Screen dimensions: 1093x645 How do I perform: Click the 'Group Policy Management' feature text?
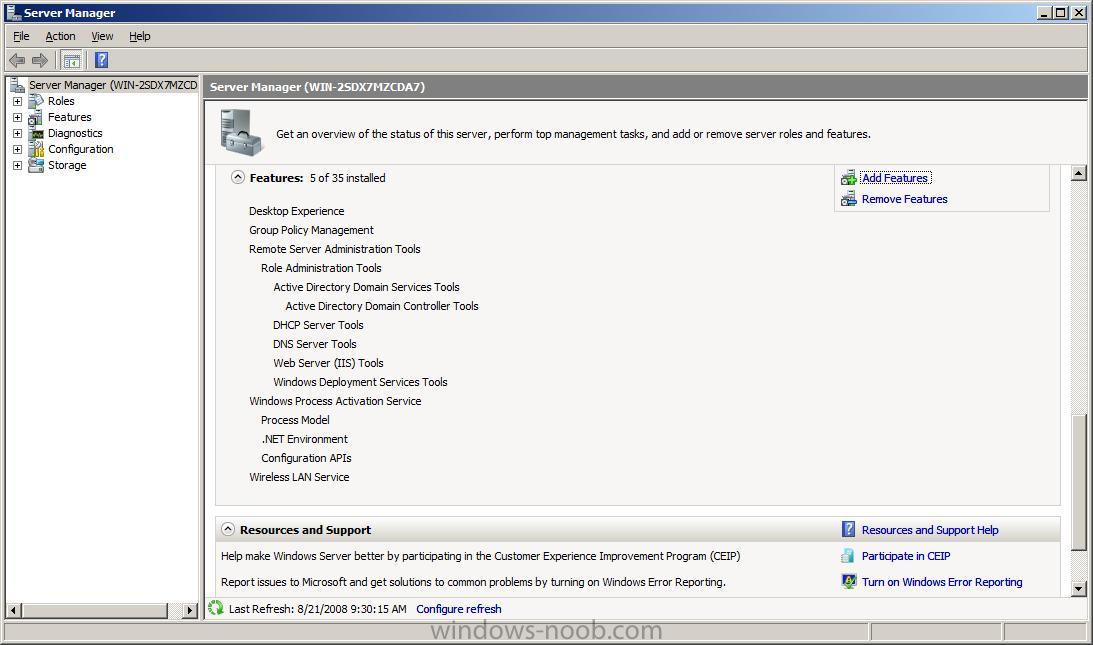pos(311,230)
